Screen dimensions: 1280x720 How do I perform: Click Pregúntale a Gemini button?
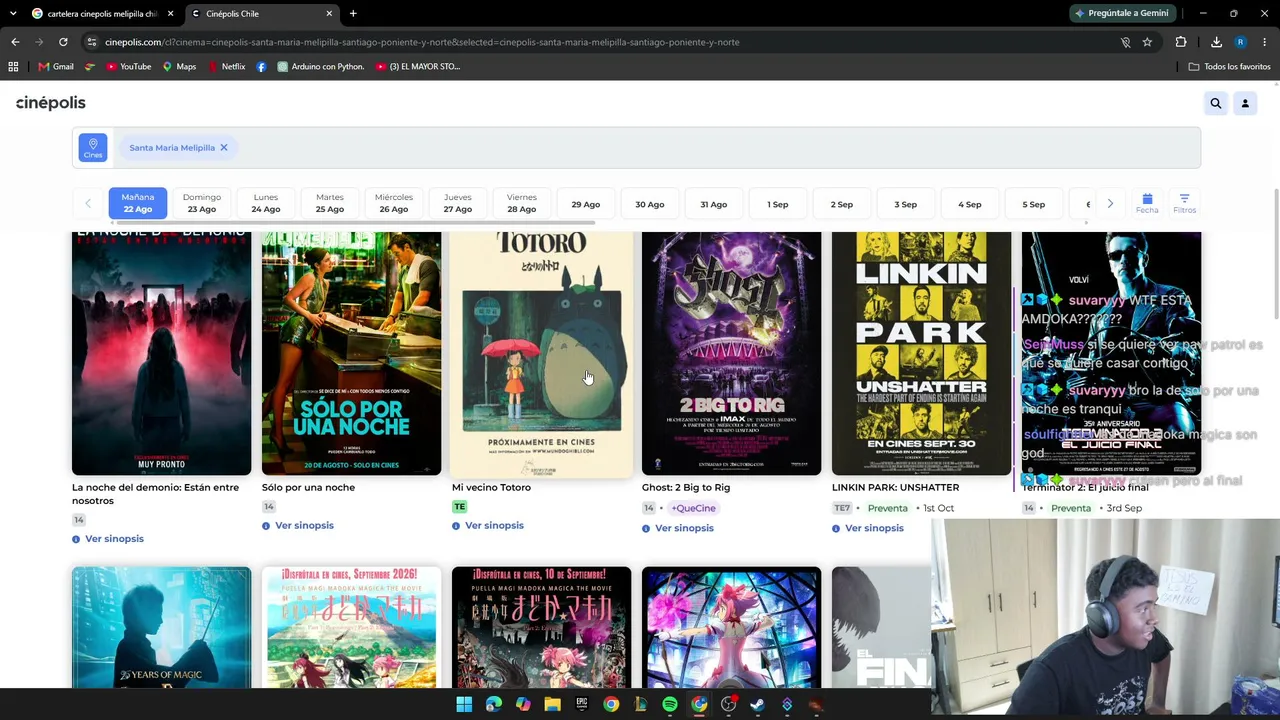pos(1121,14)
